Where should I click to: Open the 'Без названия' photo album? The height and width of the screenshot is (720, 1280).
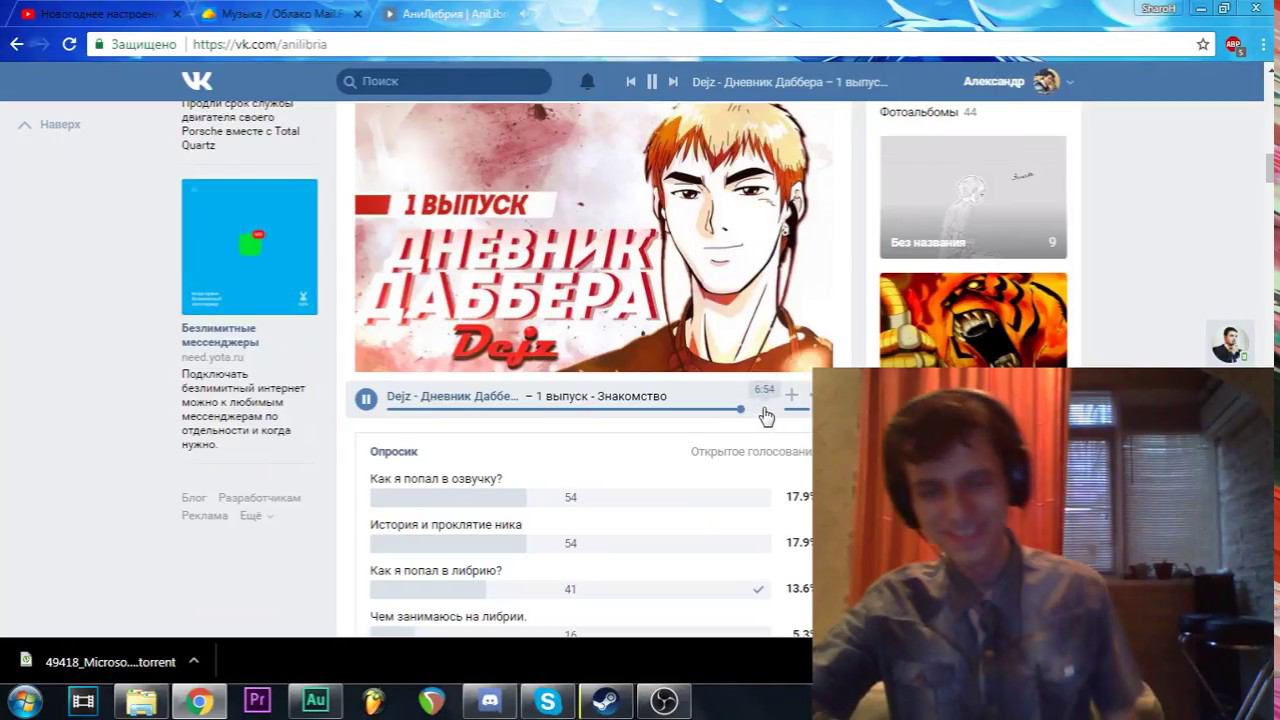(x=973, y=197)
